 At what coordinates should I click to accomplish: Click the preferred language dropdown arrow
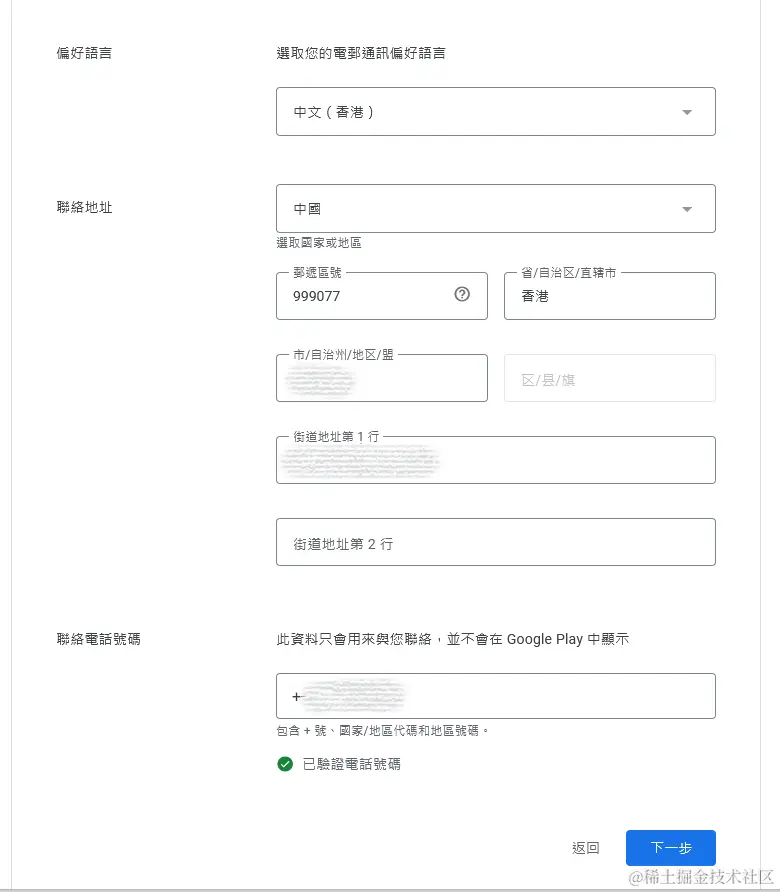click(687, 111)
